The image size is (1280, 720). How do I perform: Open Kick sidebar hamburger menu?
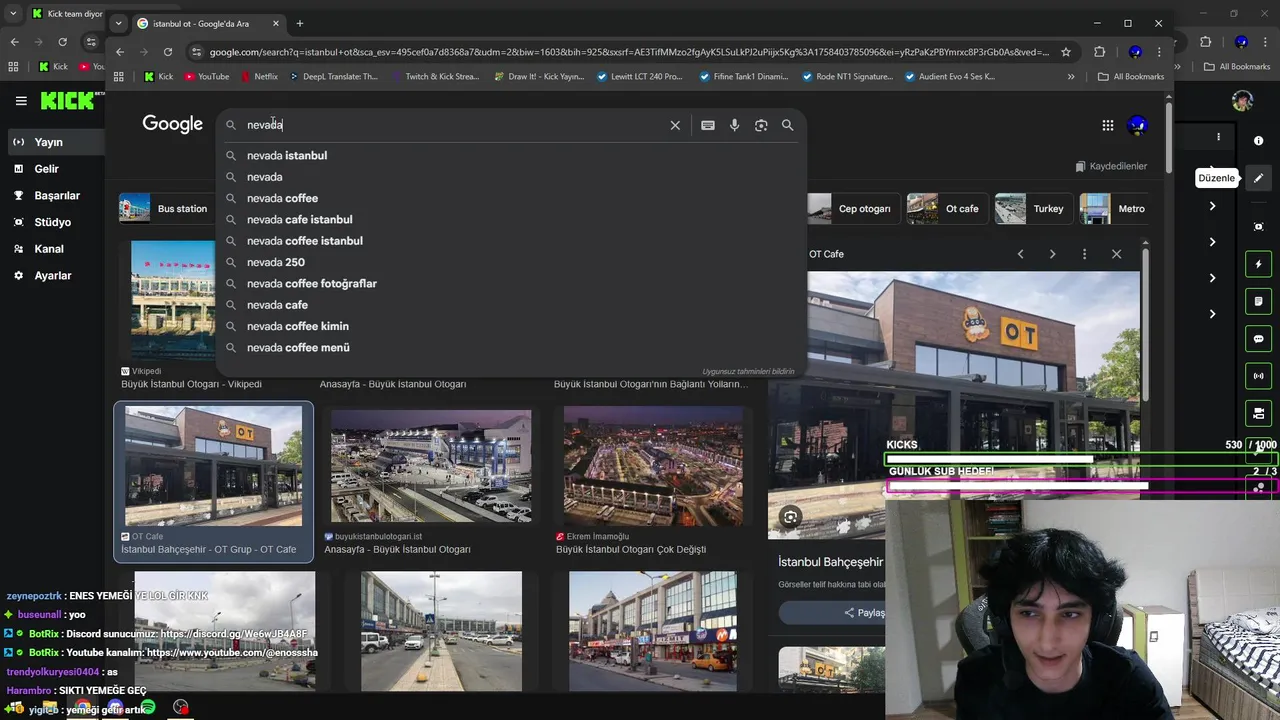pos(21,100)
